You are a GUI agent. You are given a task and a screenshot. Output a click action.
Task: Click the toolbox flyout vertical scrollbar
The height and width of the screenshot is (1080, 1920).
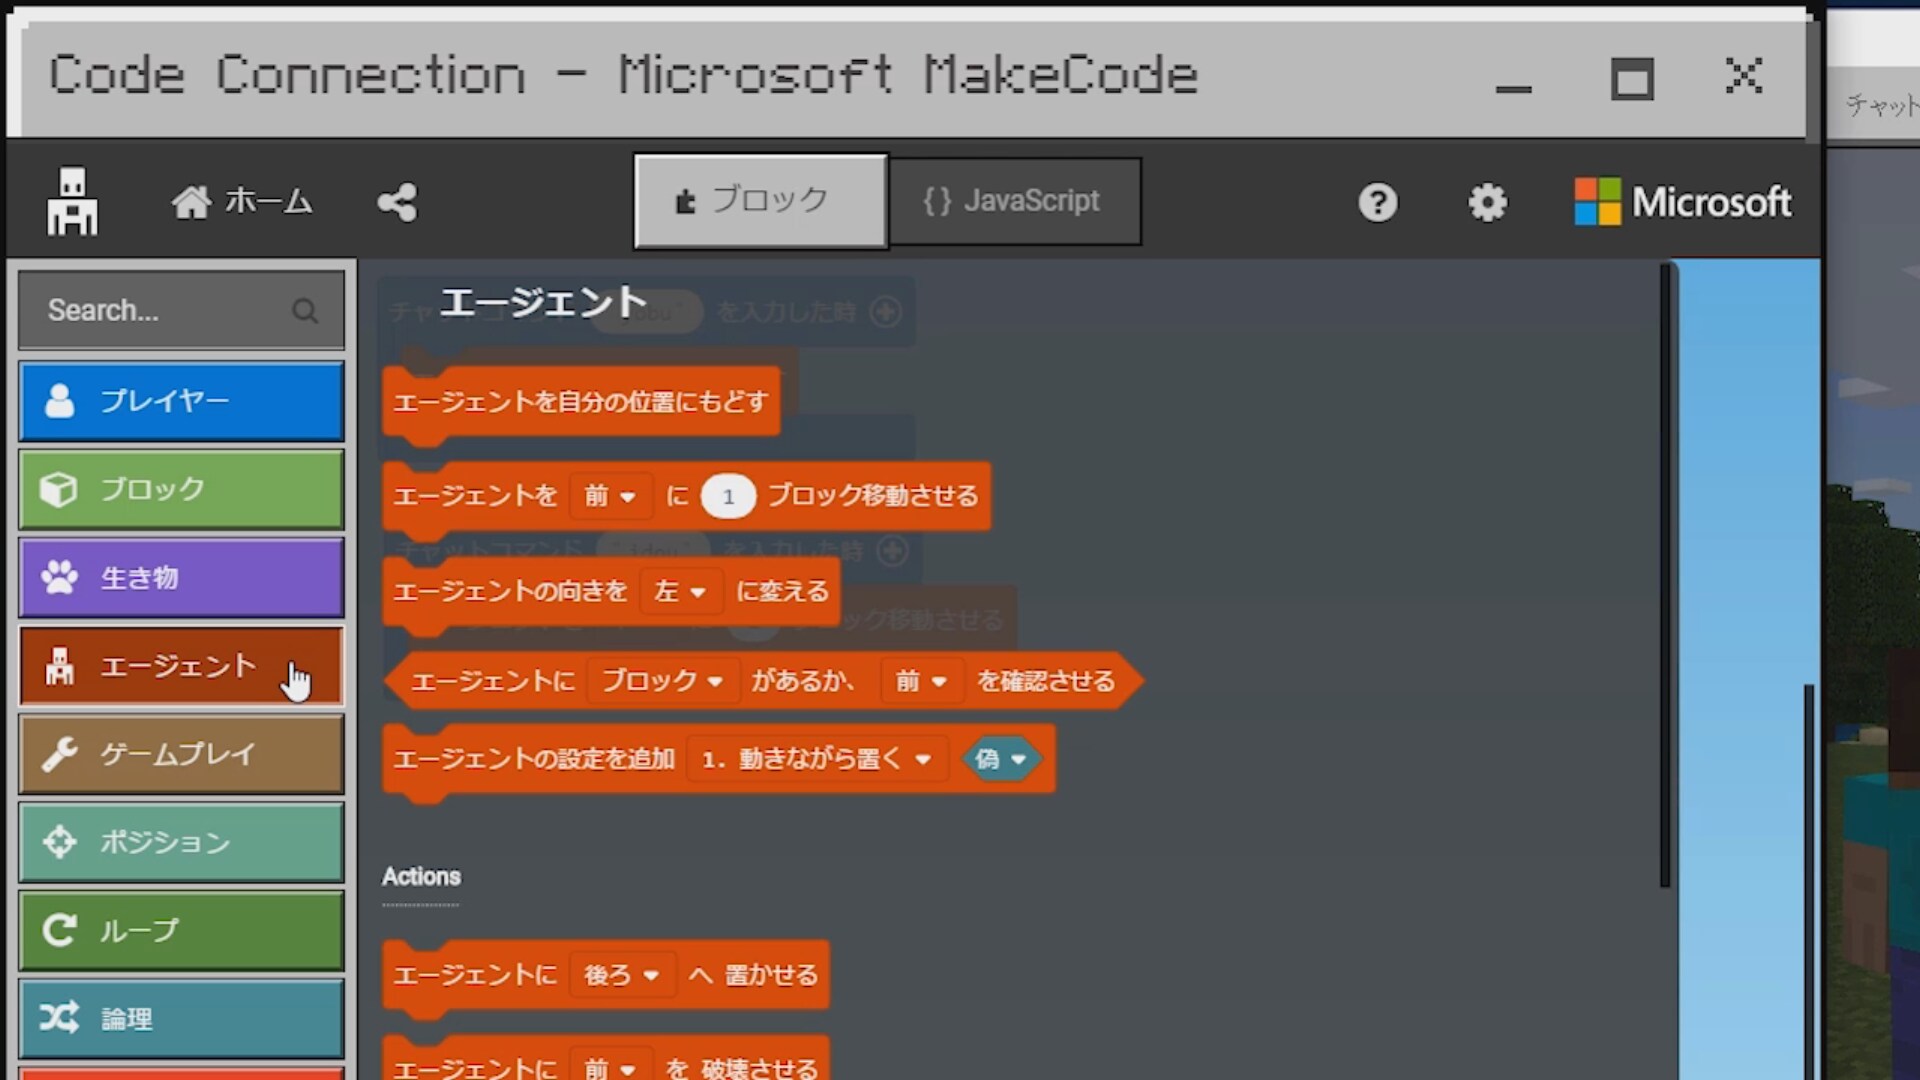click(x=1665, y=575)
